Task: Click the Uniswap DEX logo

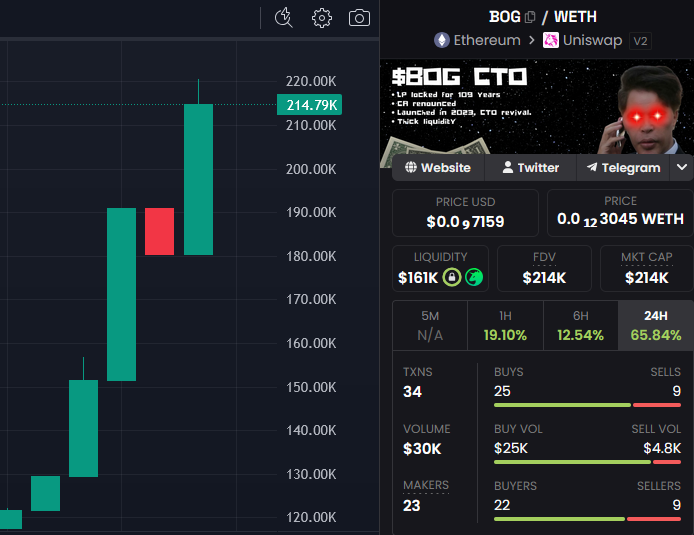Action: (551, 40)
